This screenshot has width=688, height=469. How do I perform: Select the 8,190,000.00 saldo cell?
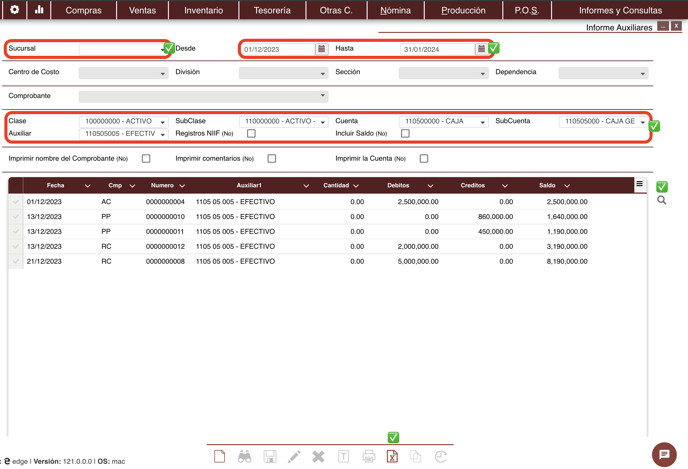tap(567, 261)
